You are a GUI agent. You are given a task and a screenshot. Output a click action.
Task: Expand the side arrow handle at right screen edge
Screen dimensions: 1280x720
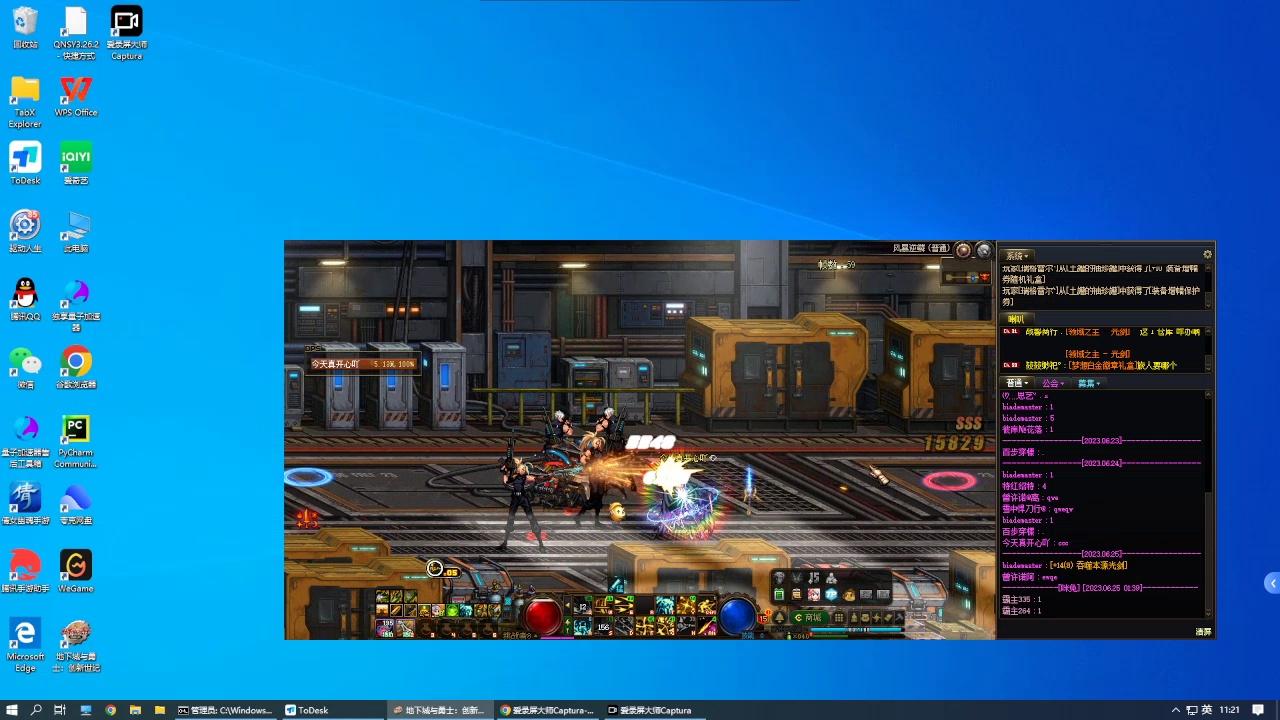(1272, 583)
